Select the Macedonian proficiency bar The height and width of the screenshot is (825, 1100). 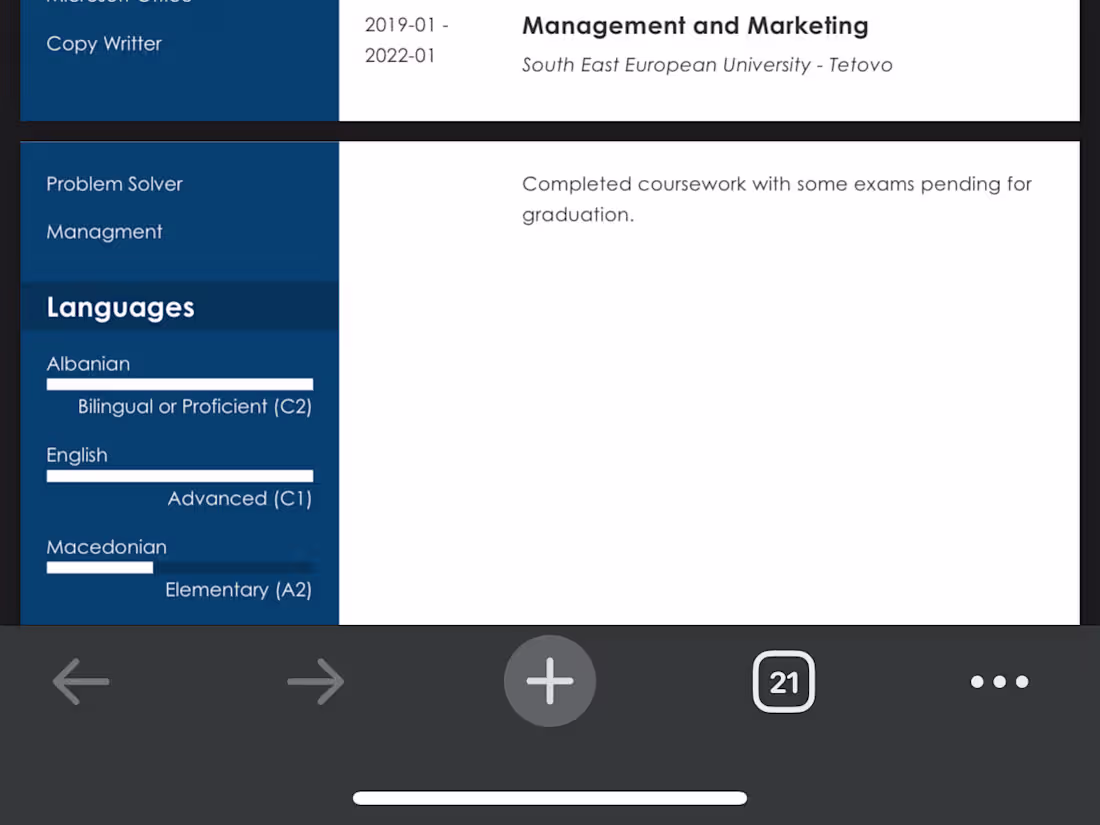[x=180, y=567]
